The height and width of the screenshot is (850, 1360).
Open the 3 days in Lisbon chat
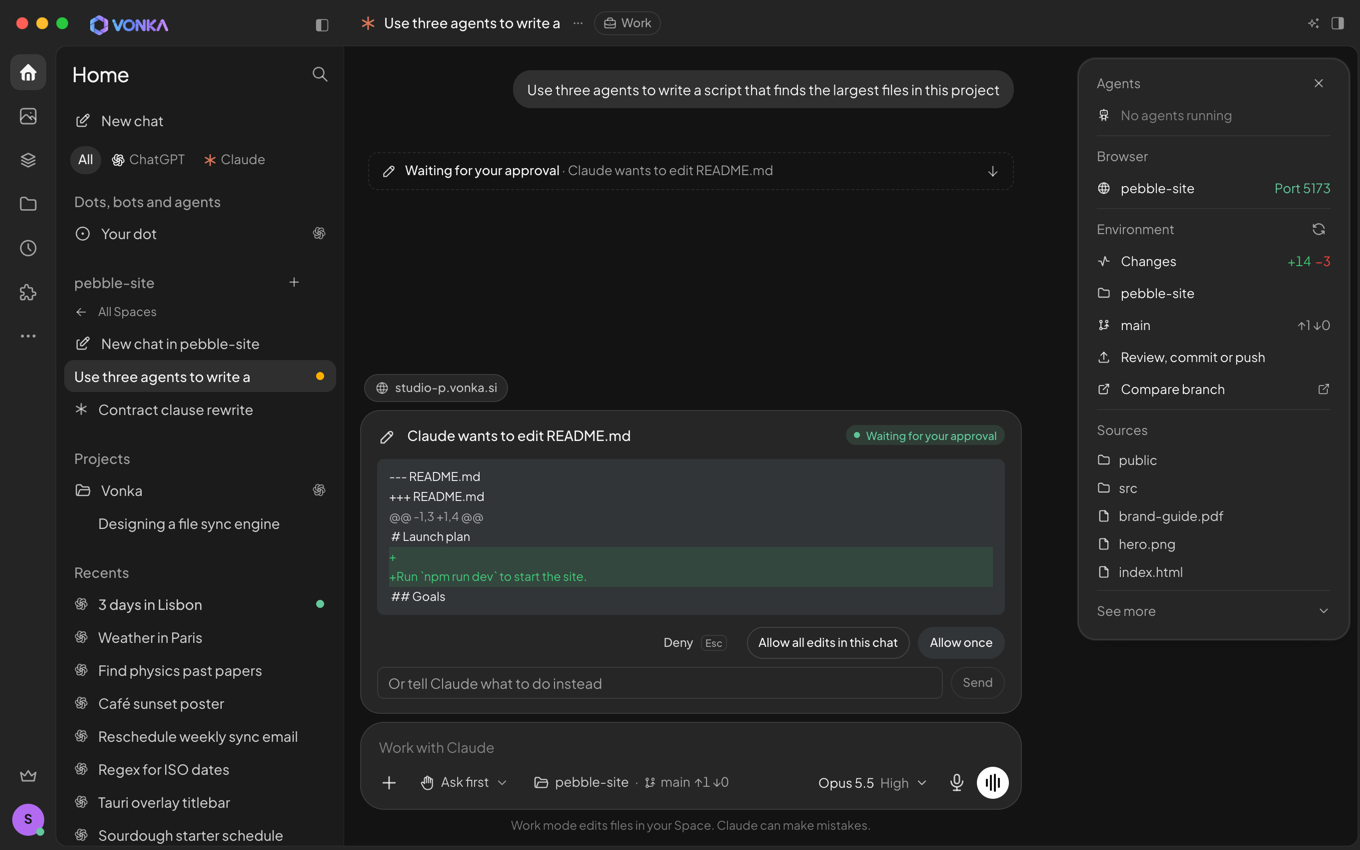coord(200,605)
